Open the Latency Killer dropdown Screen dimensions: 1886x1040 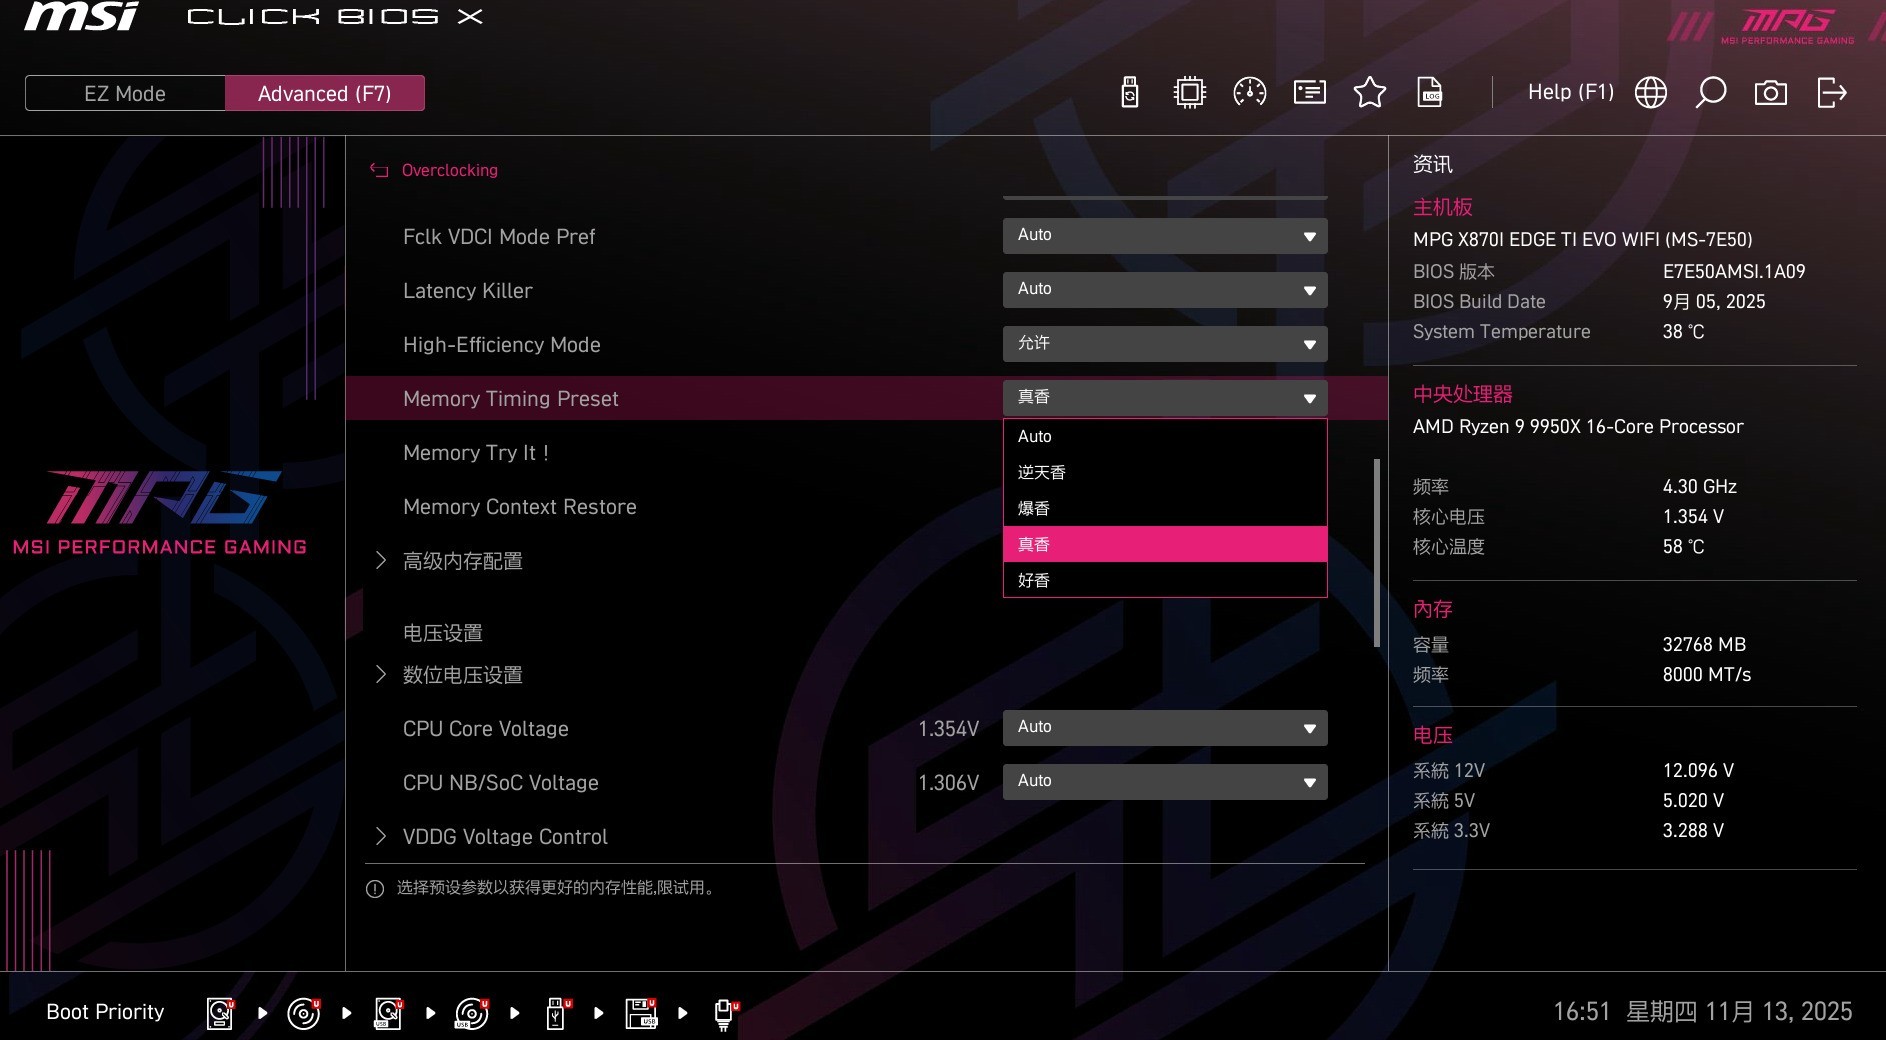pos(1163,290)
